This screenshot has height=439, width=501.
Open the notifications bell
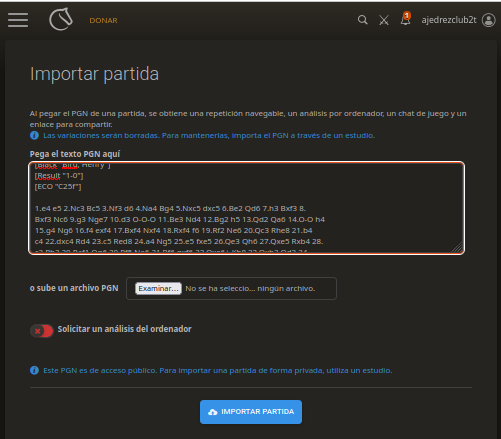[405, 19]
